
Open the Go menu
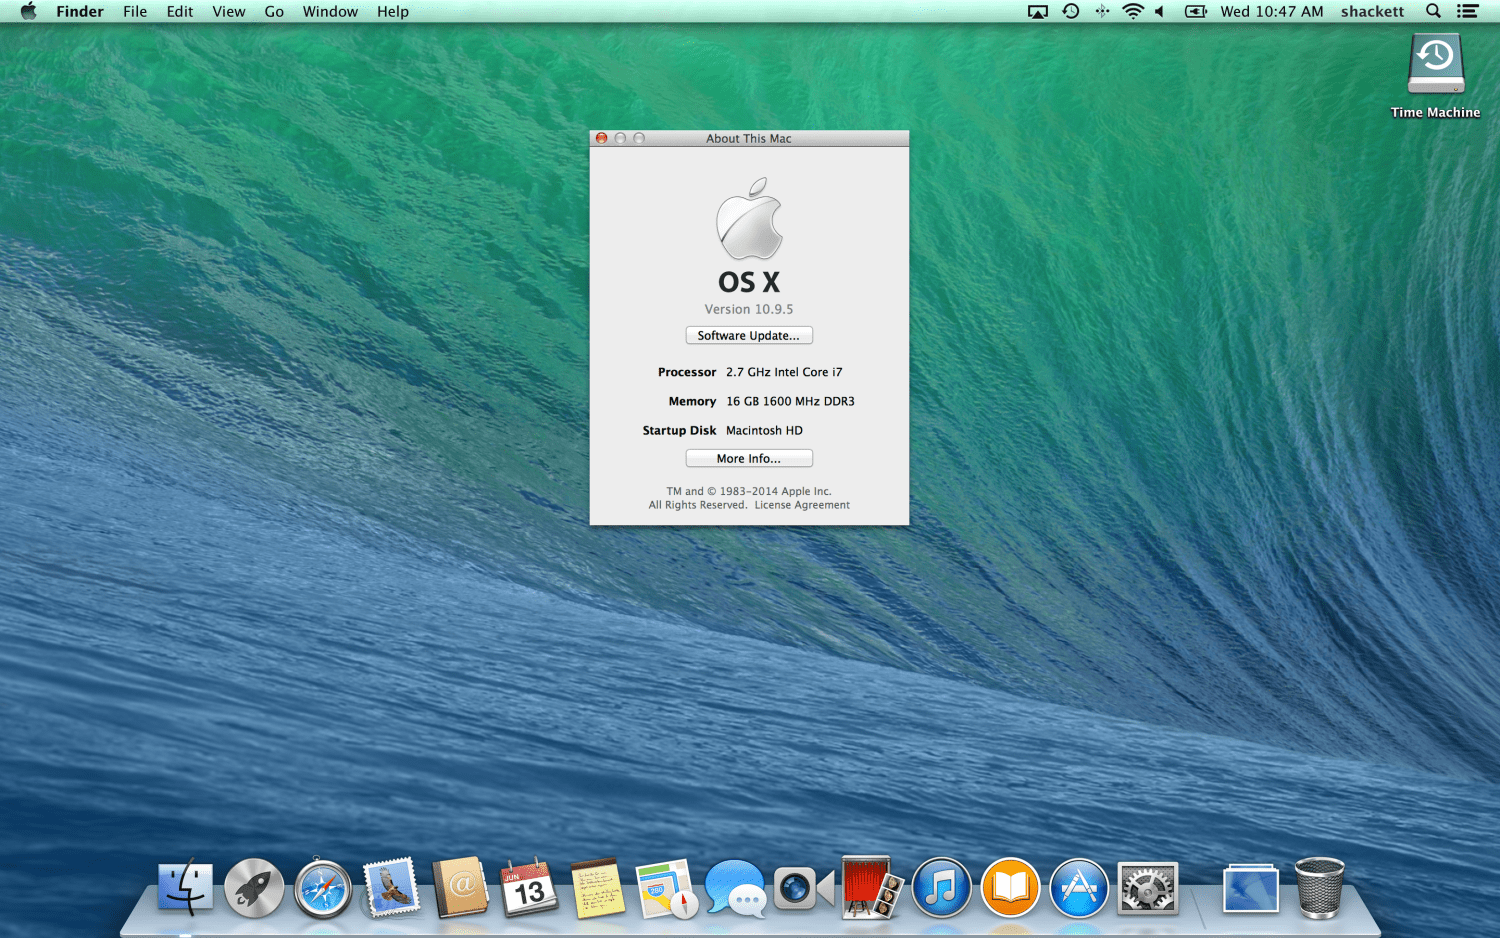[274, 12]
